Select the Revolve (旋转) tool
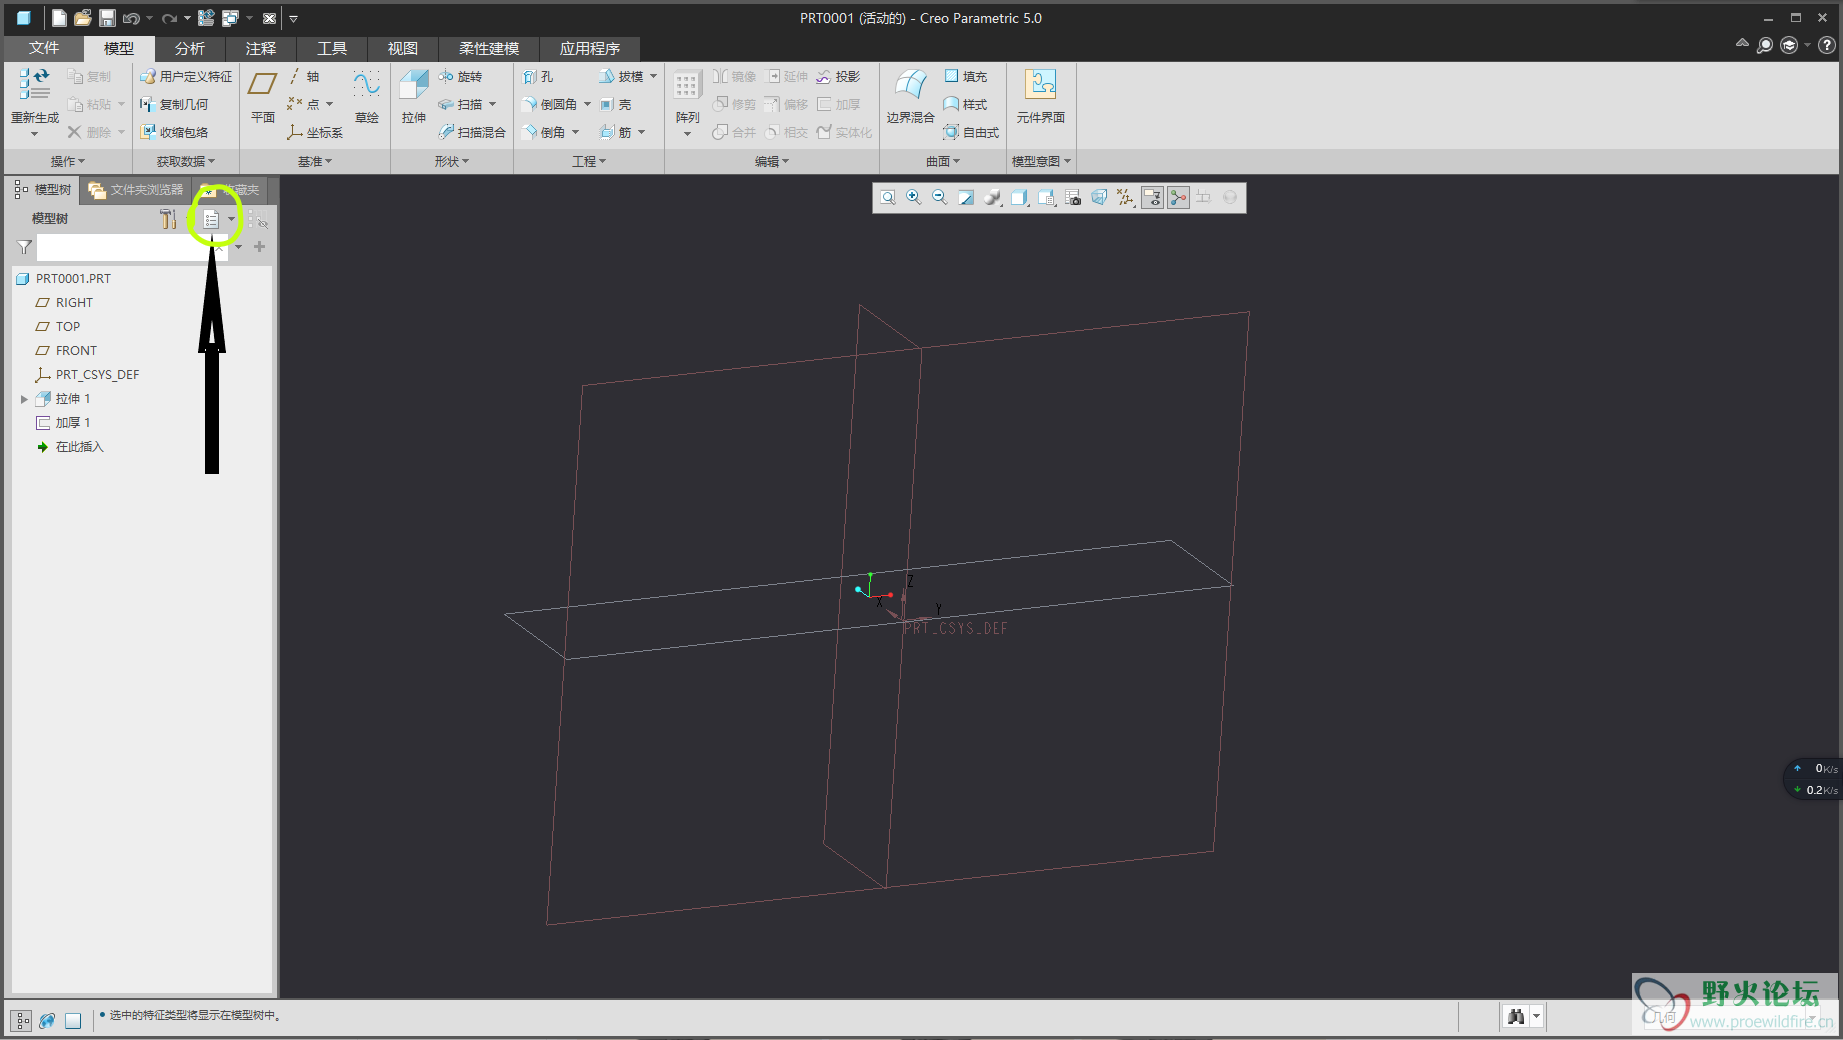 (x=461, y=76)
